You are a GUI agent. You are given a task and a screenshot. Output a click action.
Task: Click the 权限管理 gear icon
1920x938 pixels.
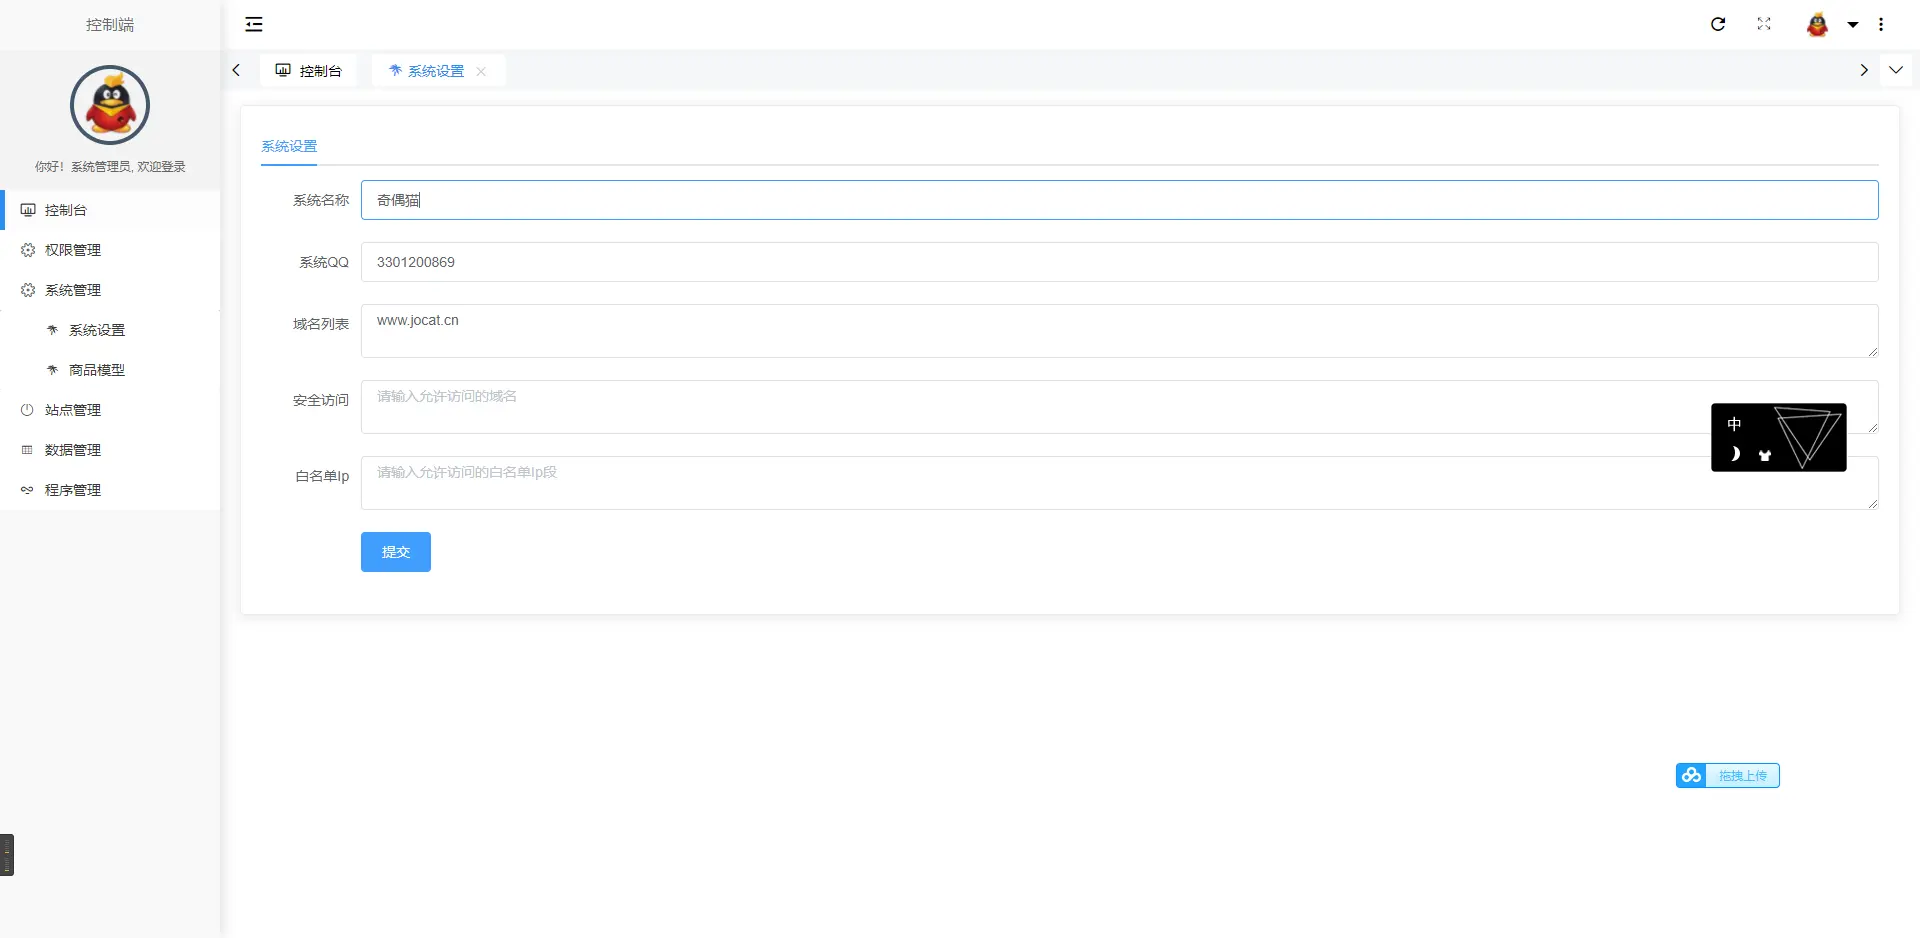pyautogui.click(x=28, y=250)
